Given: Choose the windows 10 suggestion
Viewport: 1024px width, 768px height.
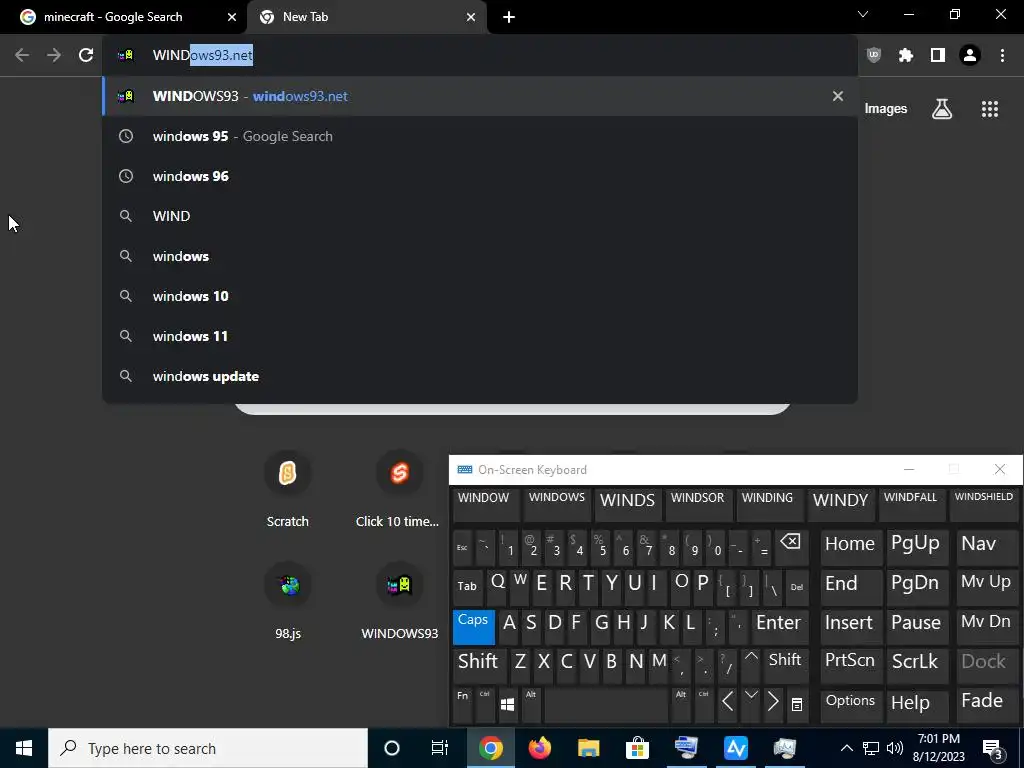Looking at the screenshot, I should [x=480, y=296].
